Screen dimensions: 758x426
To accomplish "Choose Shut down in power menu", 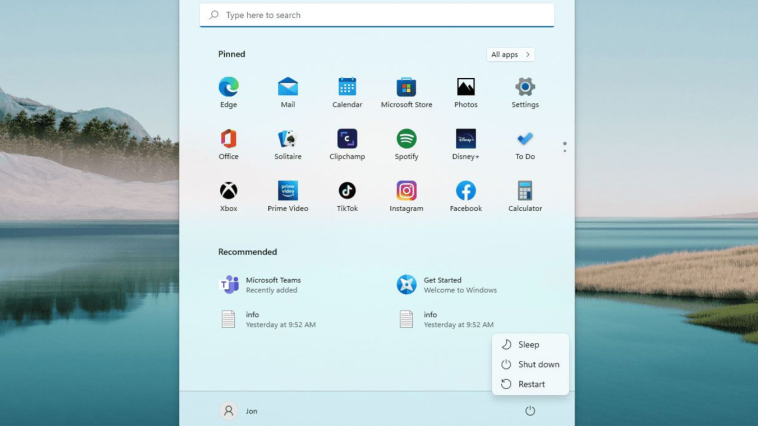I will tap(530, 365).
